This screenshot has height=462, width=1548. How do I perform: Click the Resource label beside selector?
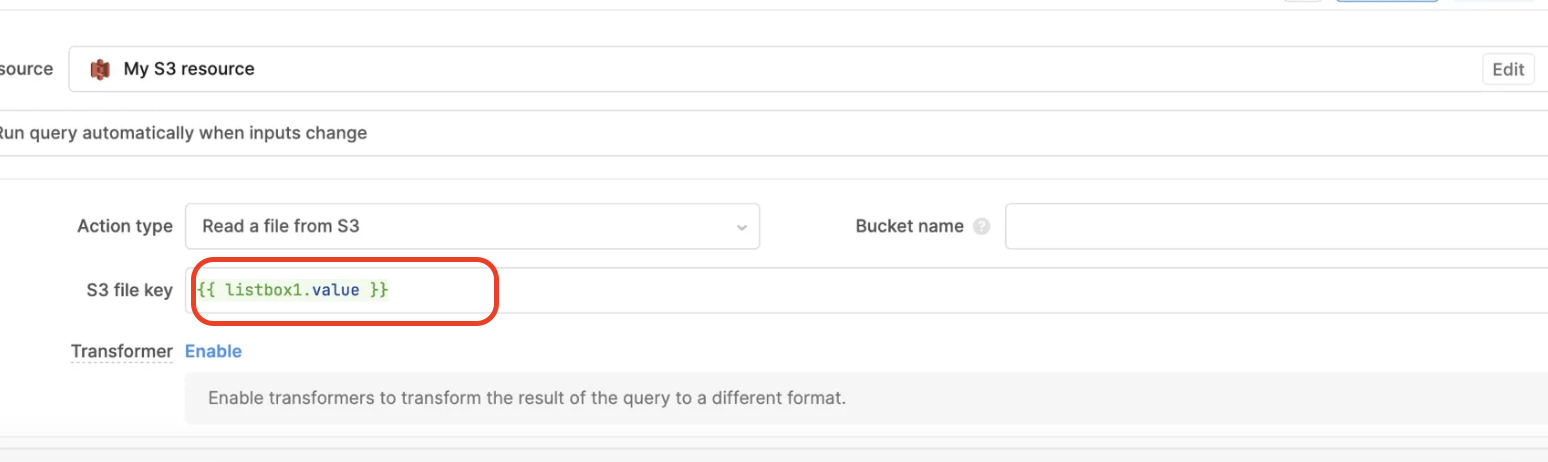(x=26, y=69)
